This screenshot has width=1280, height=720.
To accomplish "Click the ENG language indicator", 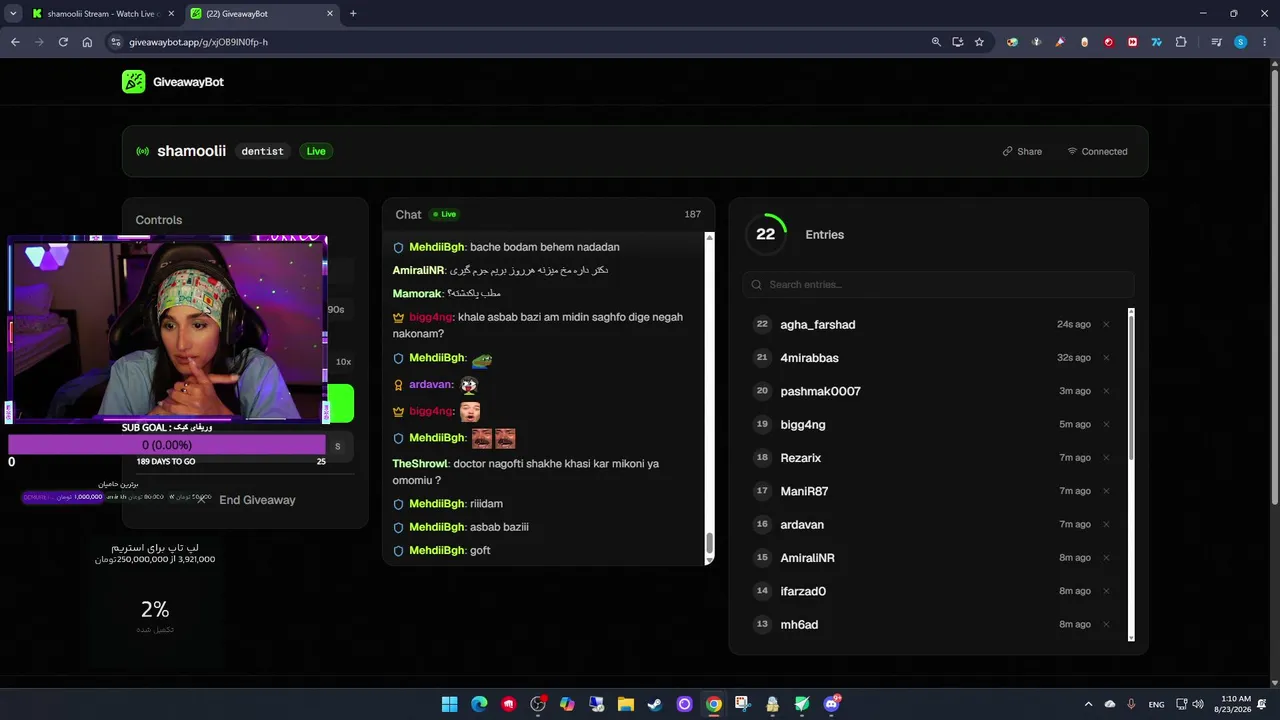I will [x=1156, y=705].
